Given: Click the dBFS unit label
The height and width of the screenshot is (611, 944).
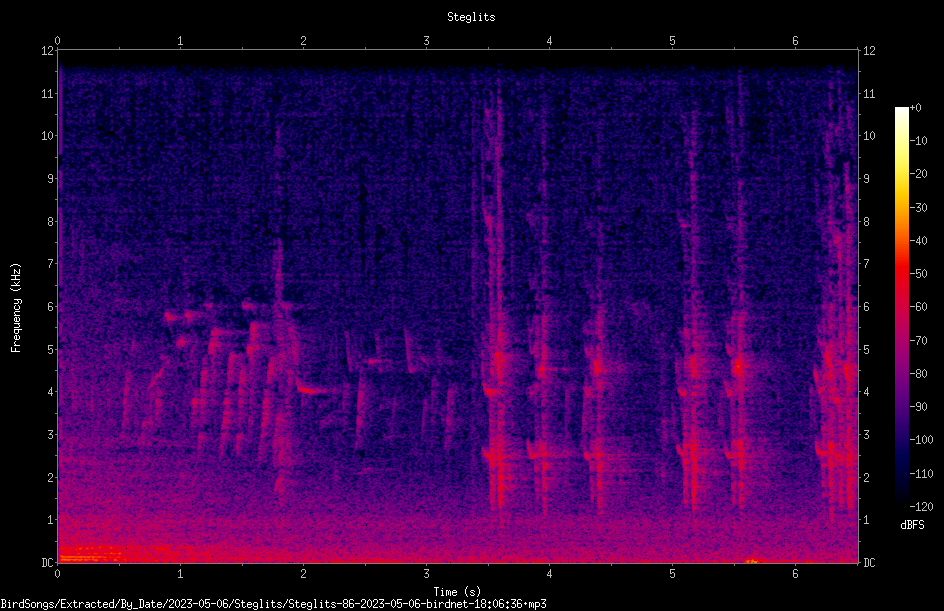Looking at the screenshot, I should 912,525.
